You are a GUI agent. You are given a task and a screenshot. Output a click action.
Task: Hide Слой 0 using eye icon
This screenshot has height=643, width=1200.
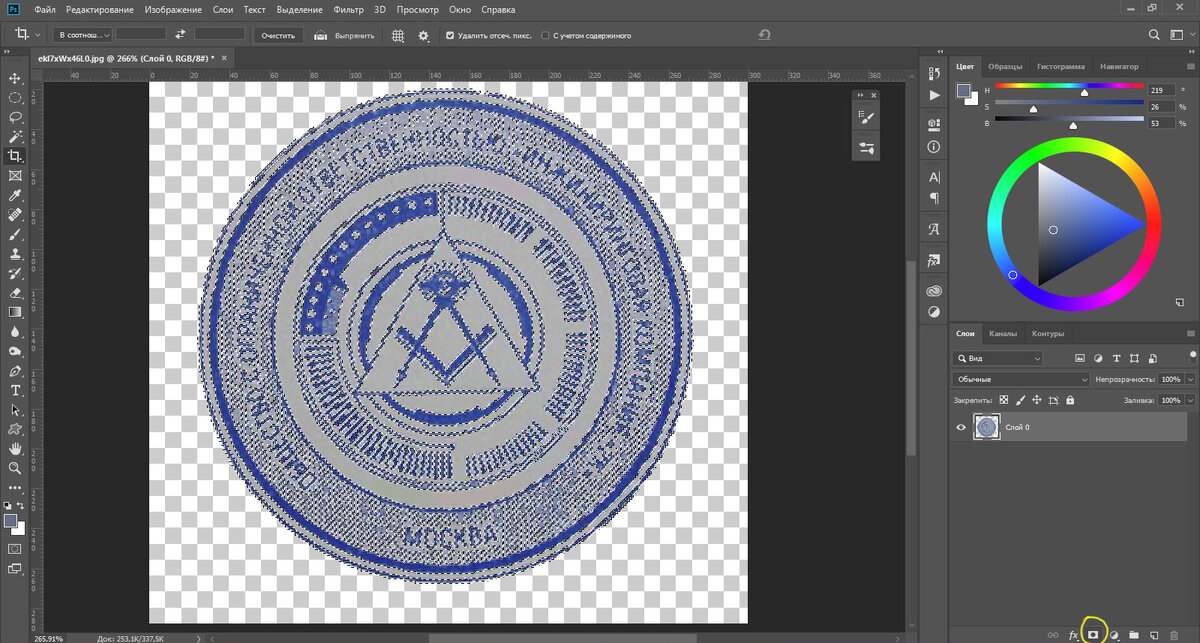[x=961, y=427]
